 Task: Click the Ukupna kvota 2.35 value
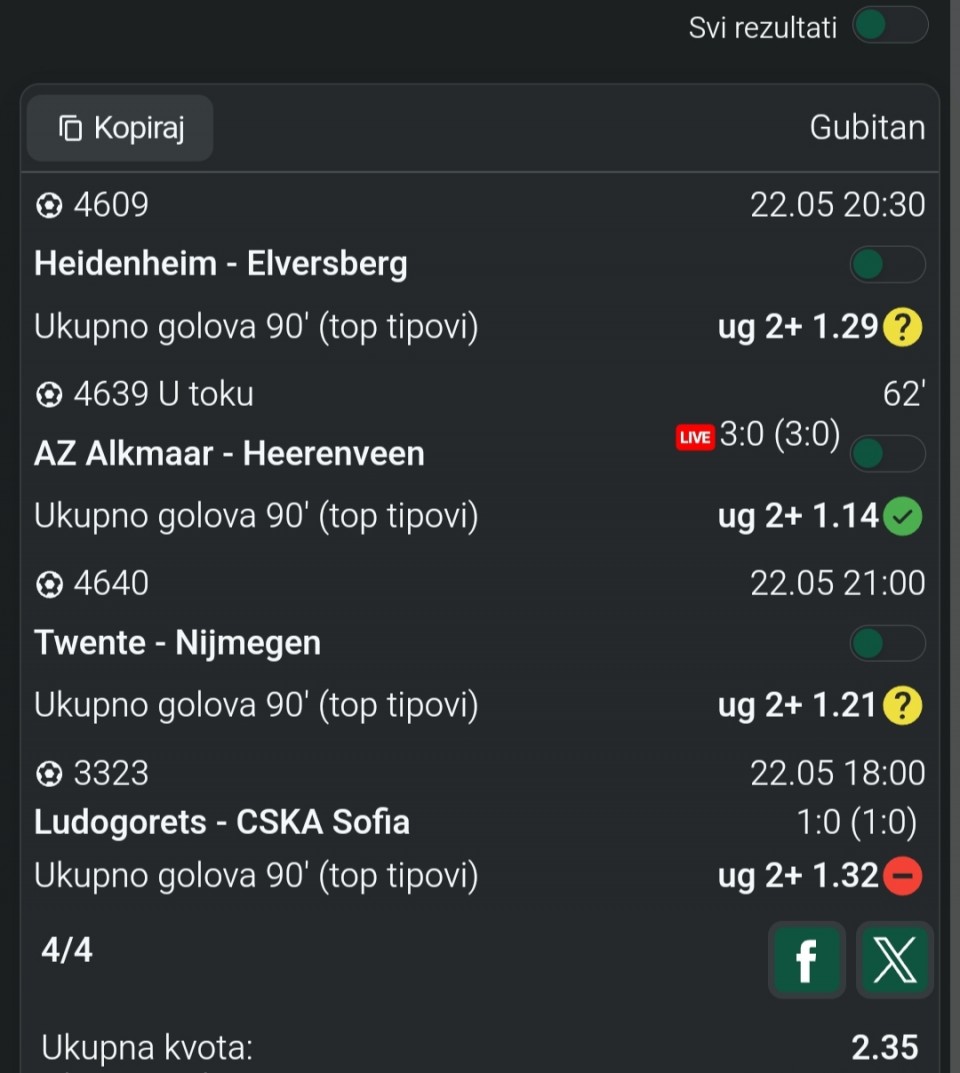pyautogui.click(x=885, y=1048)
